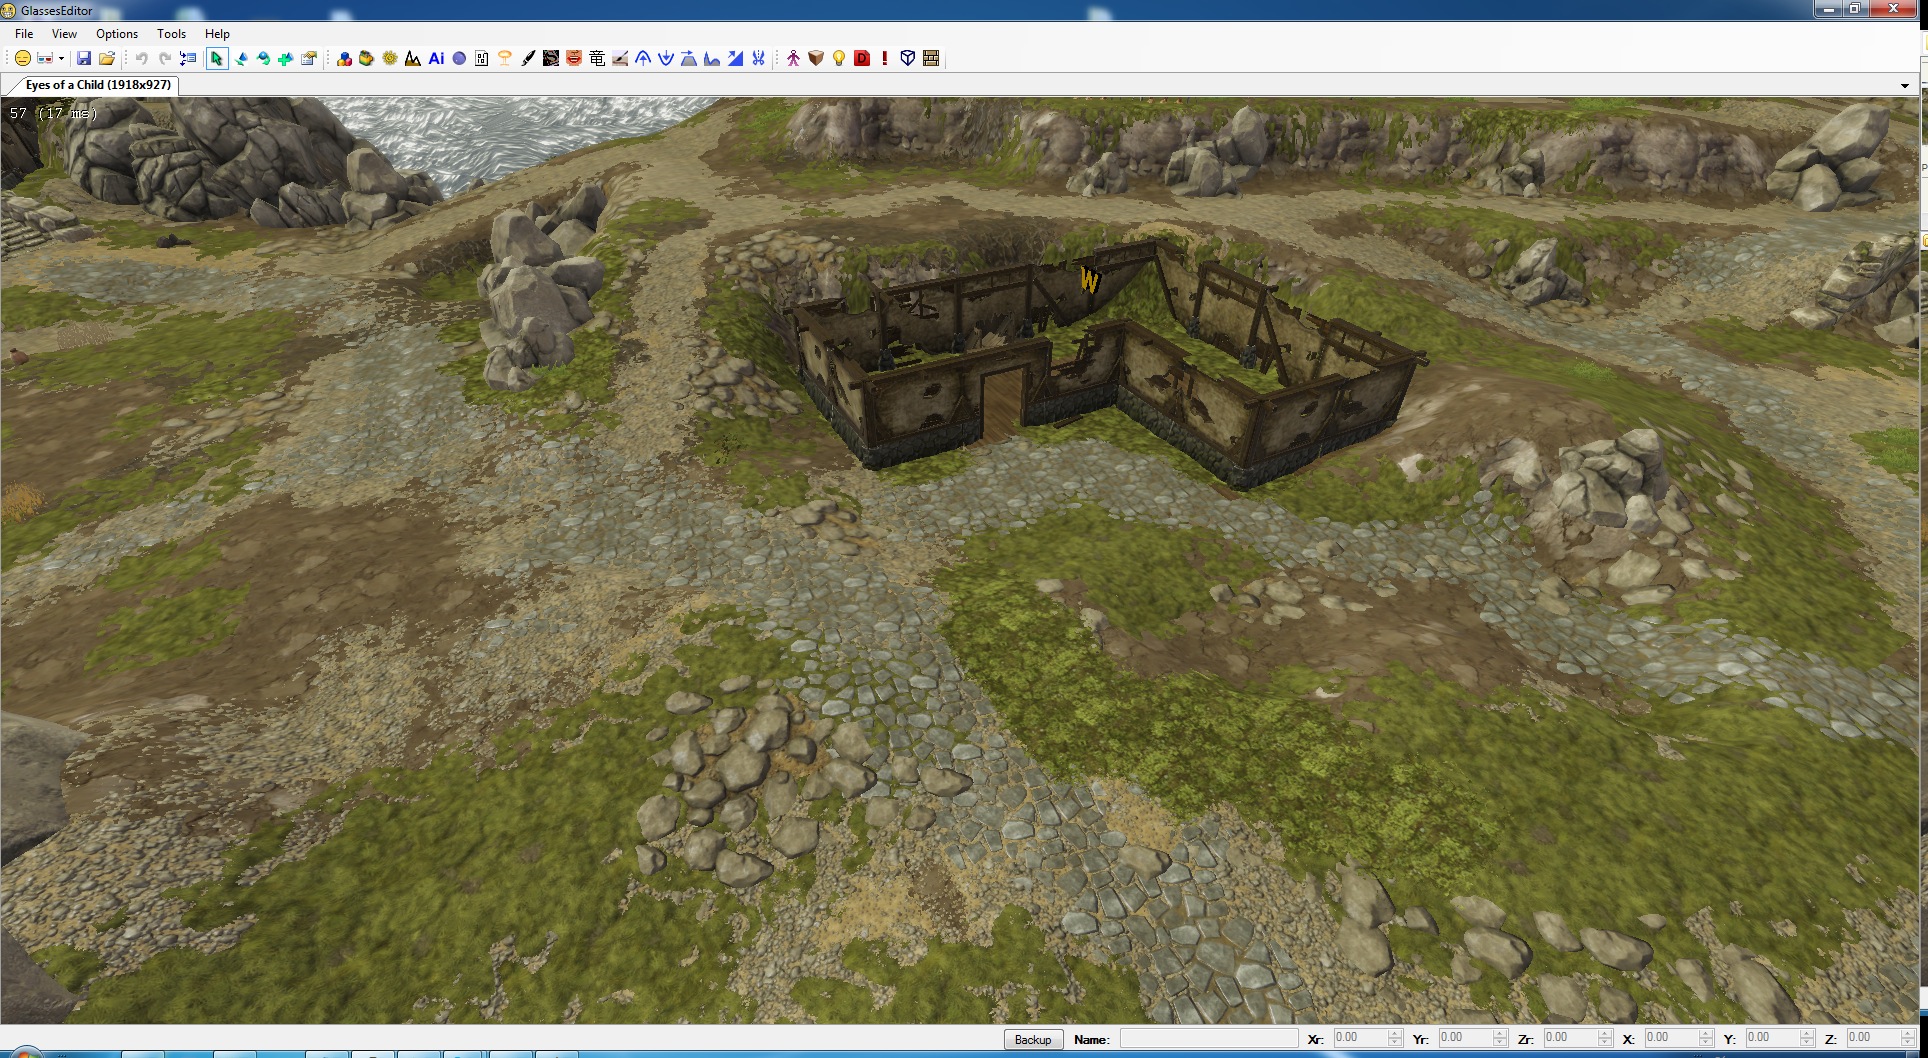
Task: Click the paintbrush tool icon
Action: point(528,59)
